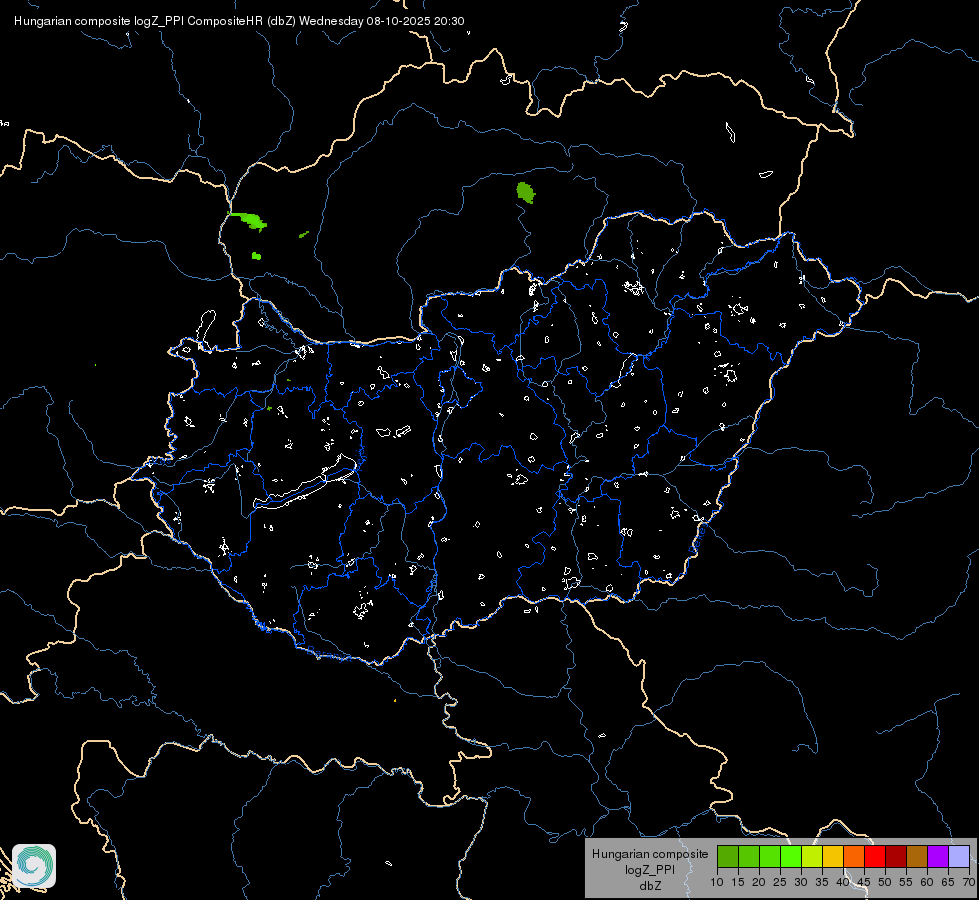Click the "10" value on the legend scale

click(x=717, y=882)
